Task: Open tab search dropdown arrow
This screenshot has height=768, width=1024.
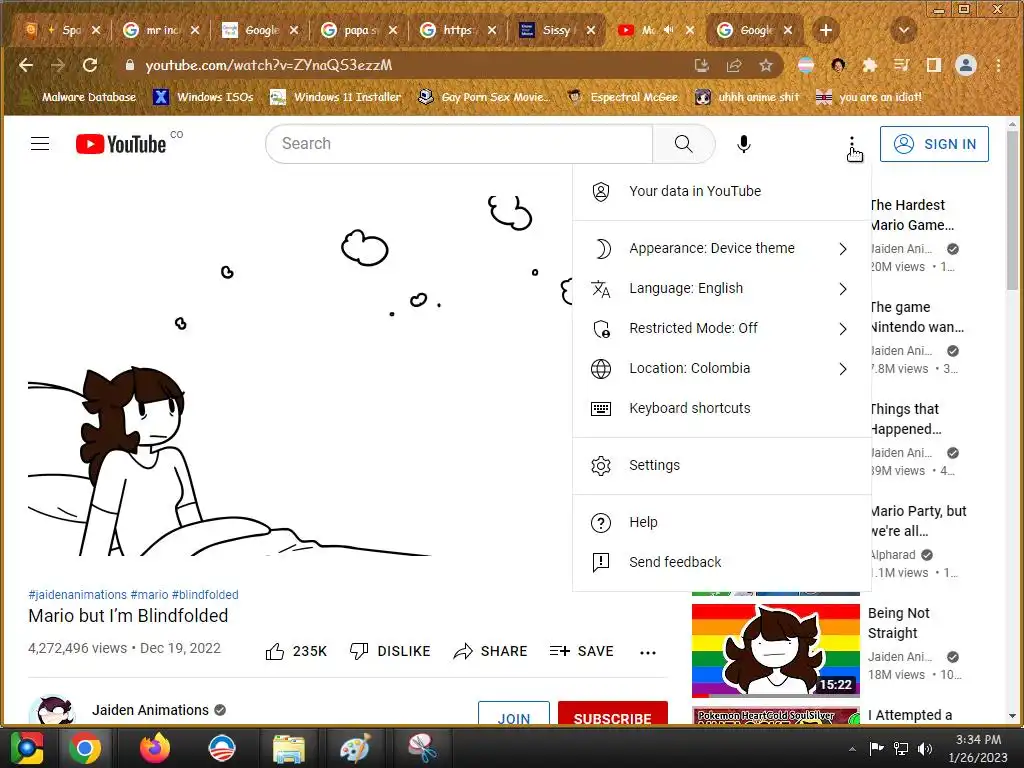Action: (904, 30)
